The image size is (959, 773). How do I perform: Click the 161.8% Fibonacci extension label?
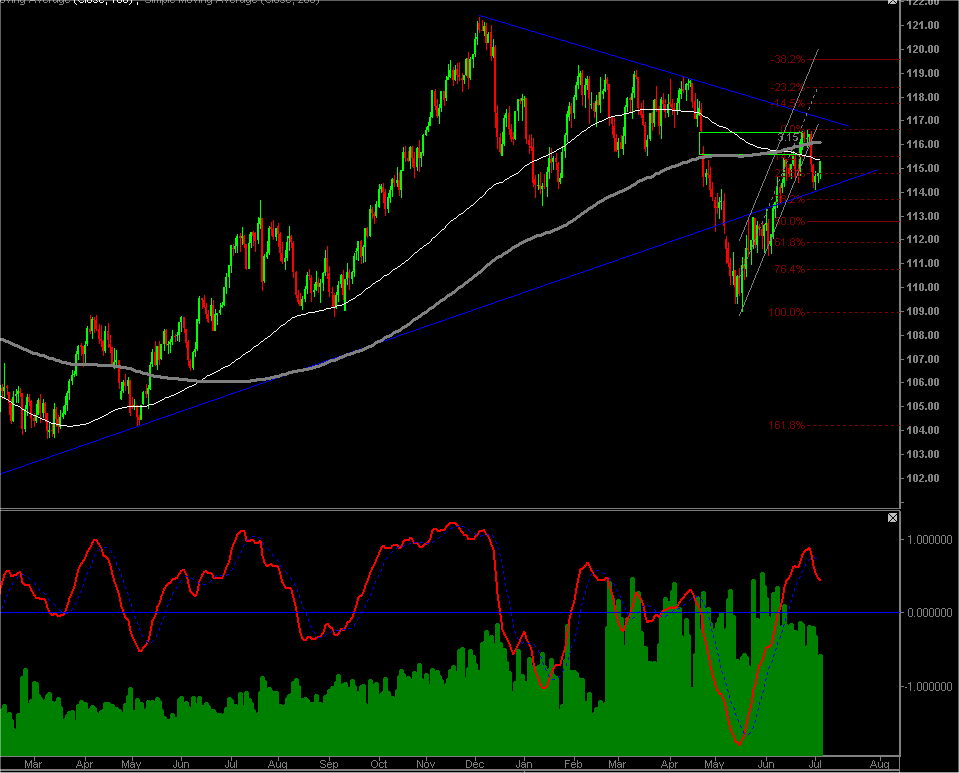787,425
